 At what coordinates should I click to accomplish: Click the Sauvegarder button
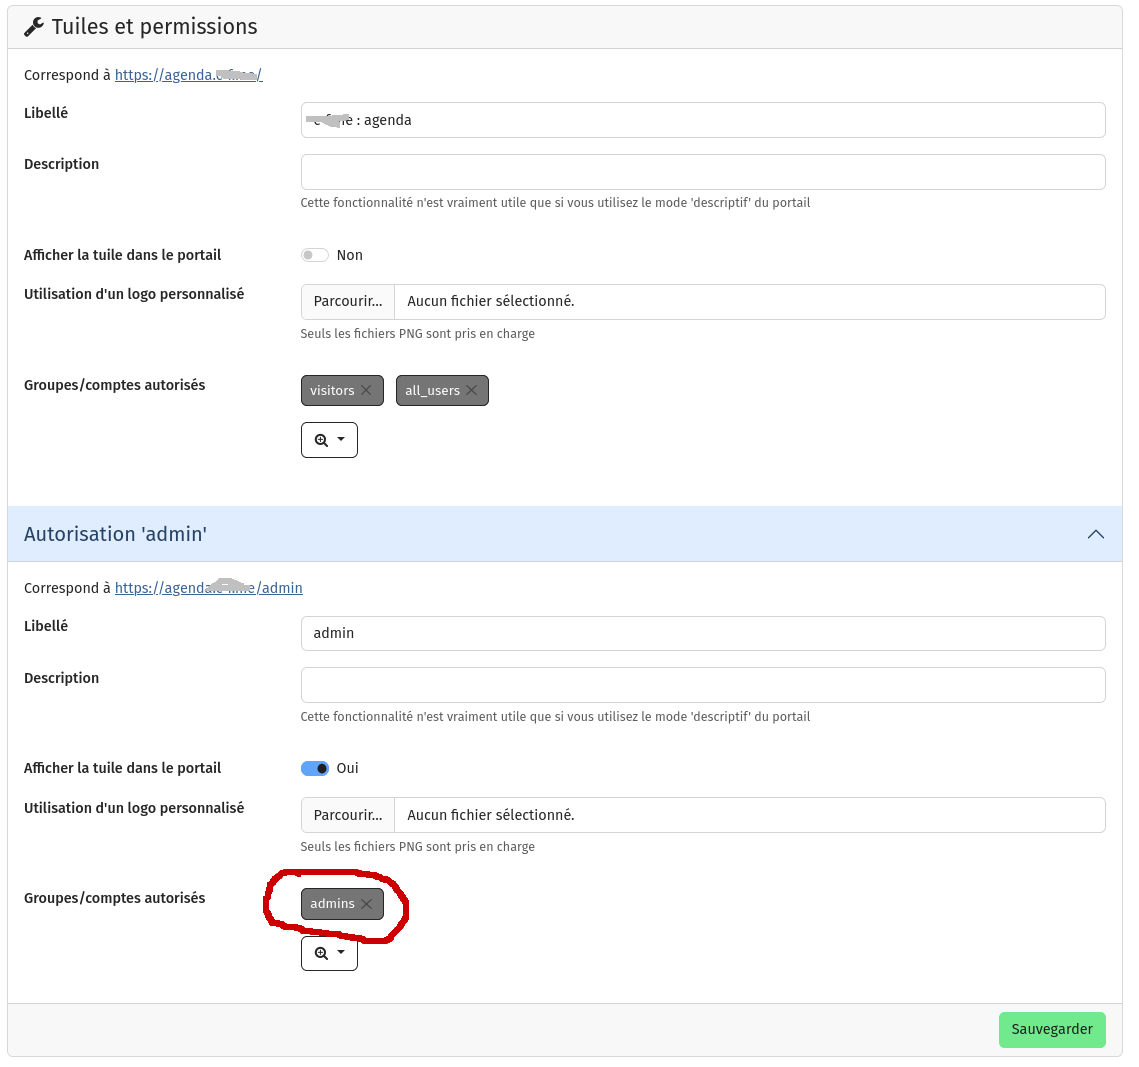[x=1051, y=1030]
